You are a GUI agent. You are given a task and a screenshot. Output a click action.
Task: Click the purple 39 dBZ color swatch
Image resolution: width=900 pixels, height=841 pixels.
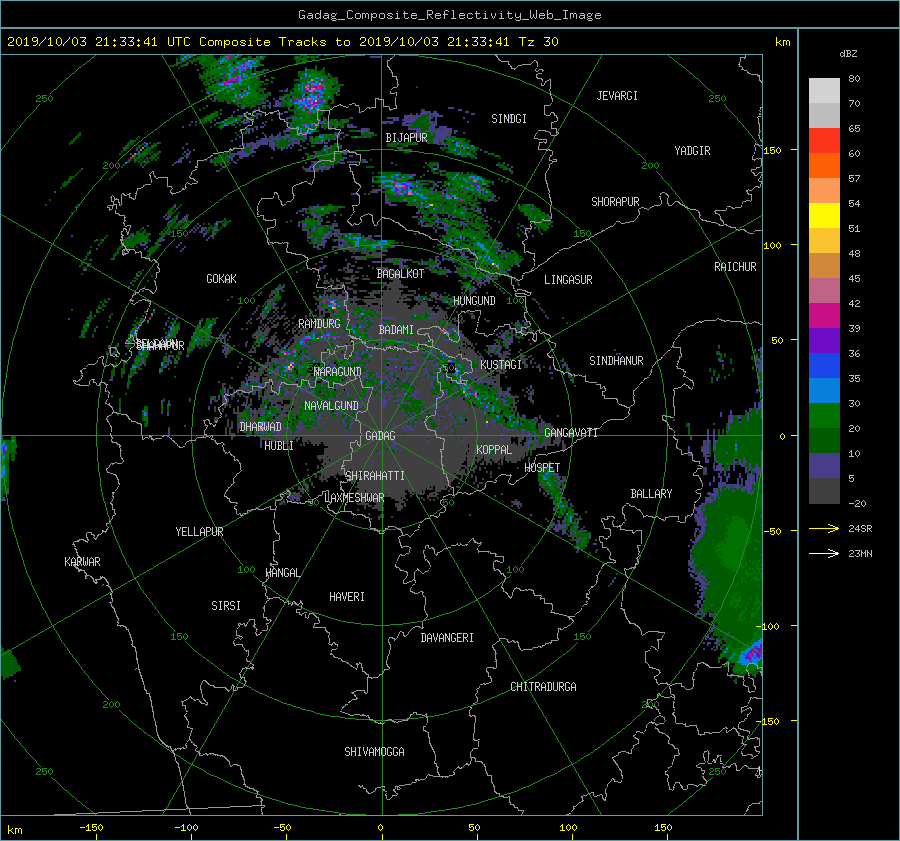pos(824,341)
